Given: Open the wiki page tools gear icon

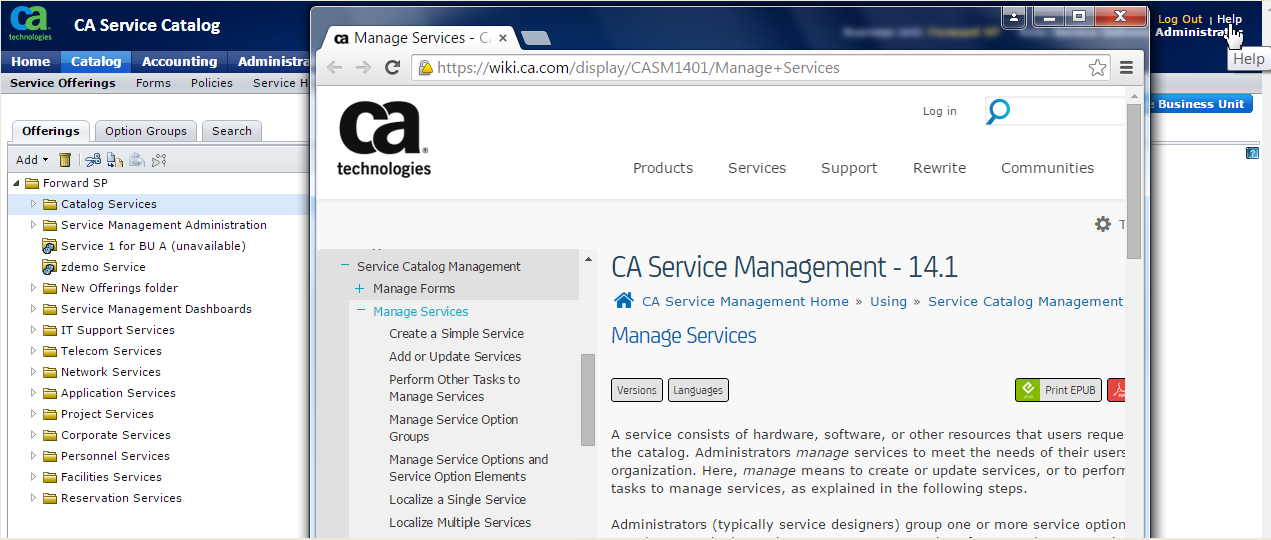Looking at the screenshot, I should 1103,224.
